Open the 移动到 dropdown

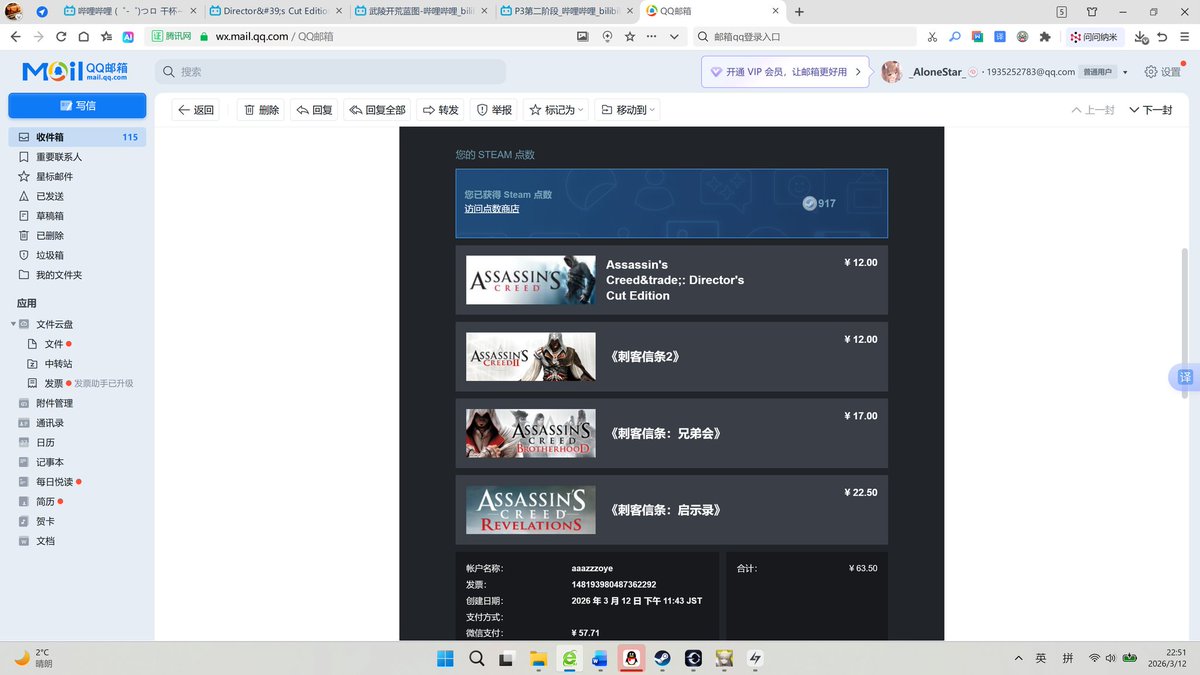tap(628, 110)
